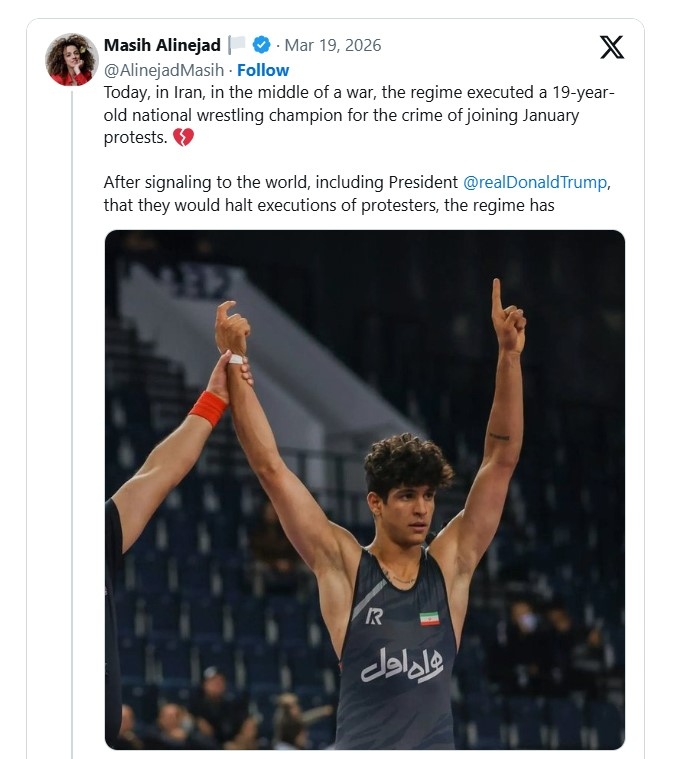Click the white Persian sponsor logo on singlet

tap(402, 663)
